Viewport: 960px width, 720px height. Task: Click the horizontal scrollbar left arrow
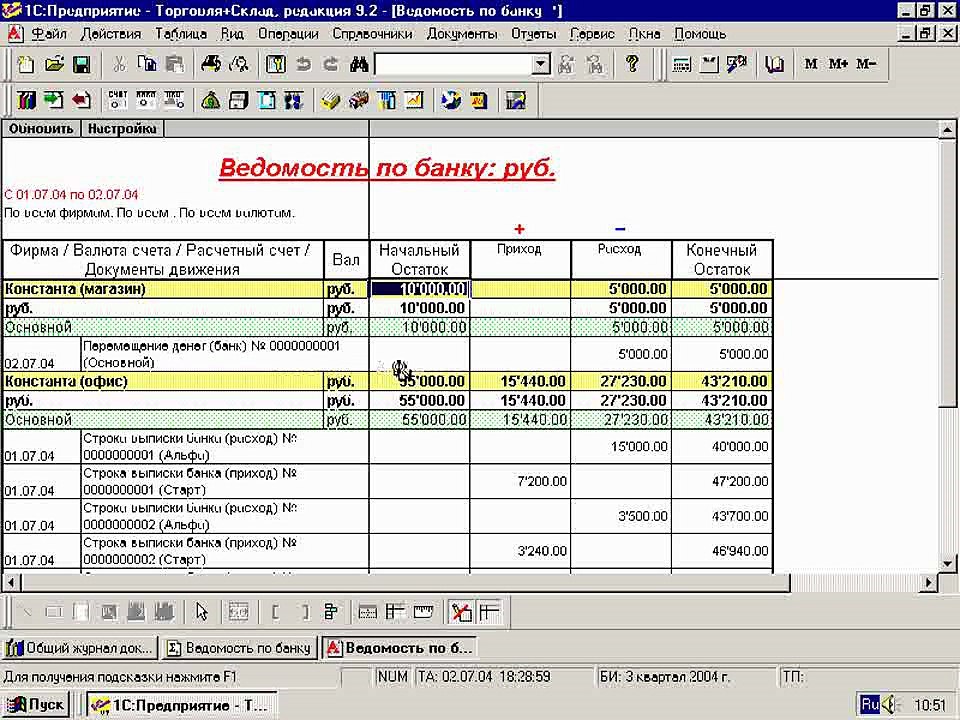point(11,582)
